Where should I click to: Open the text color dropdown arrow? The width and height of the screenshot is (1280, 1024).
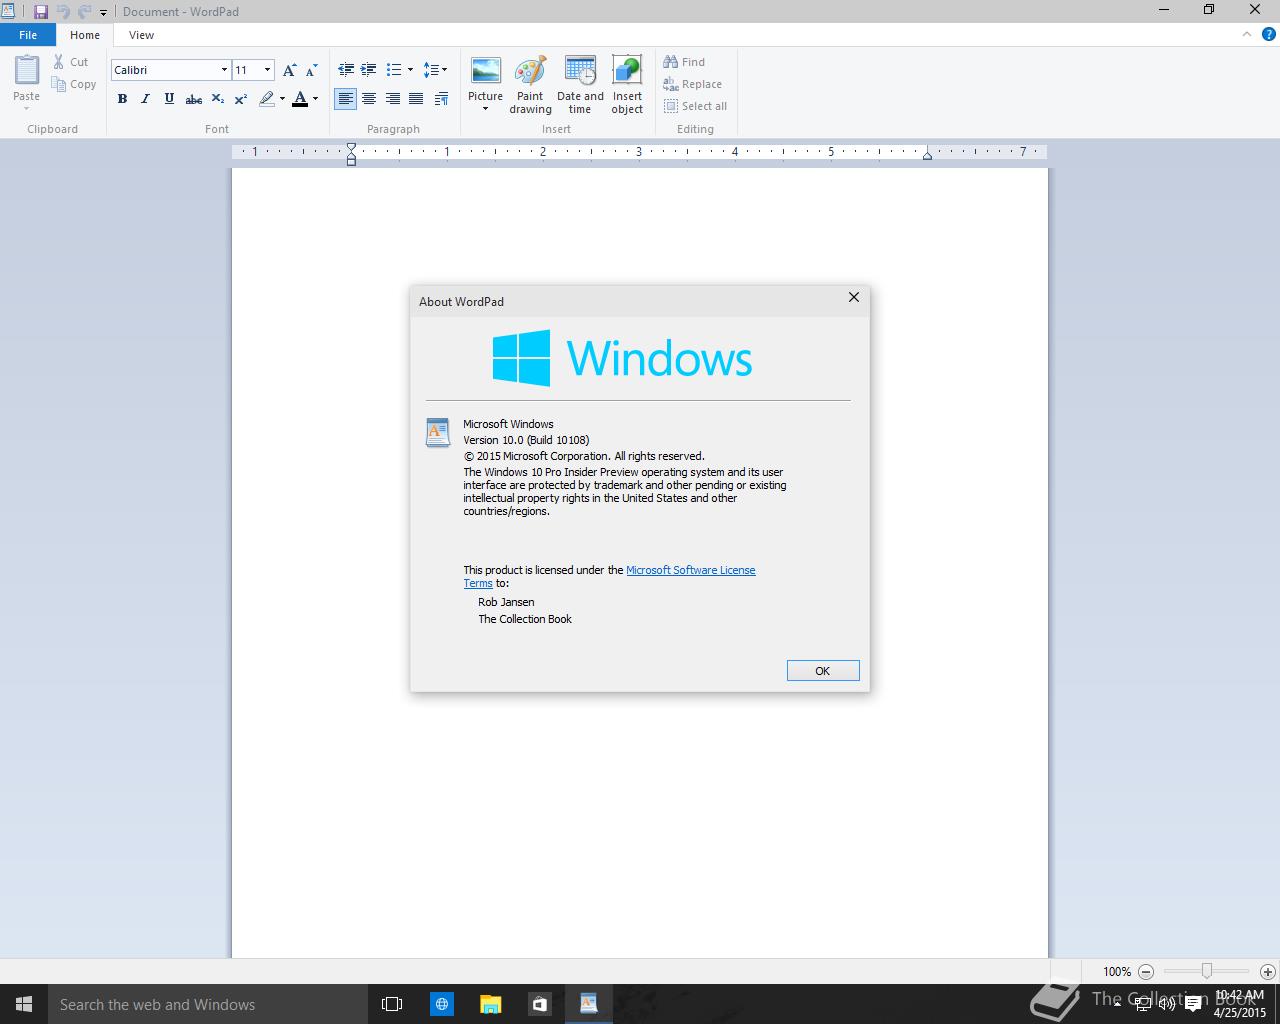tap(315, 99)
